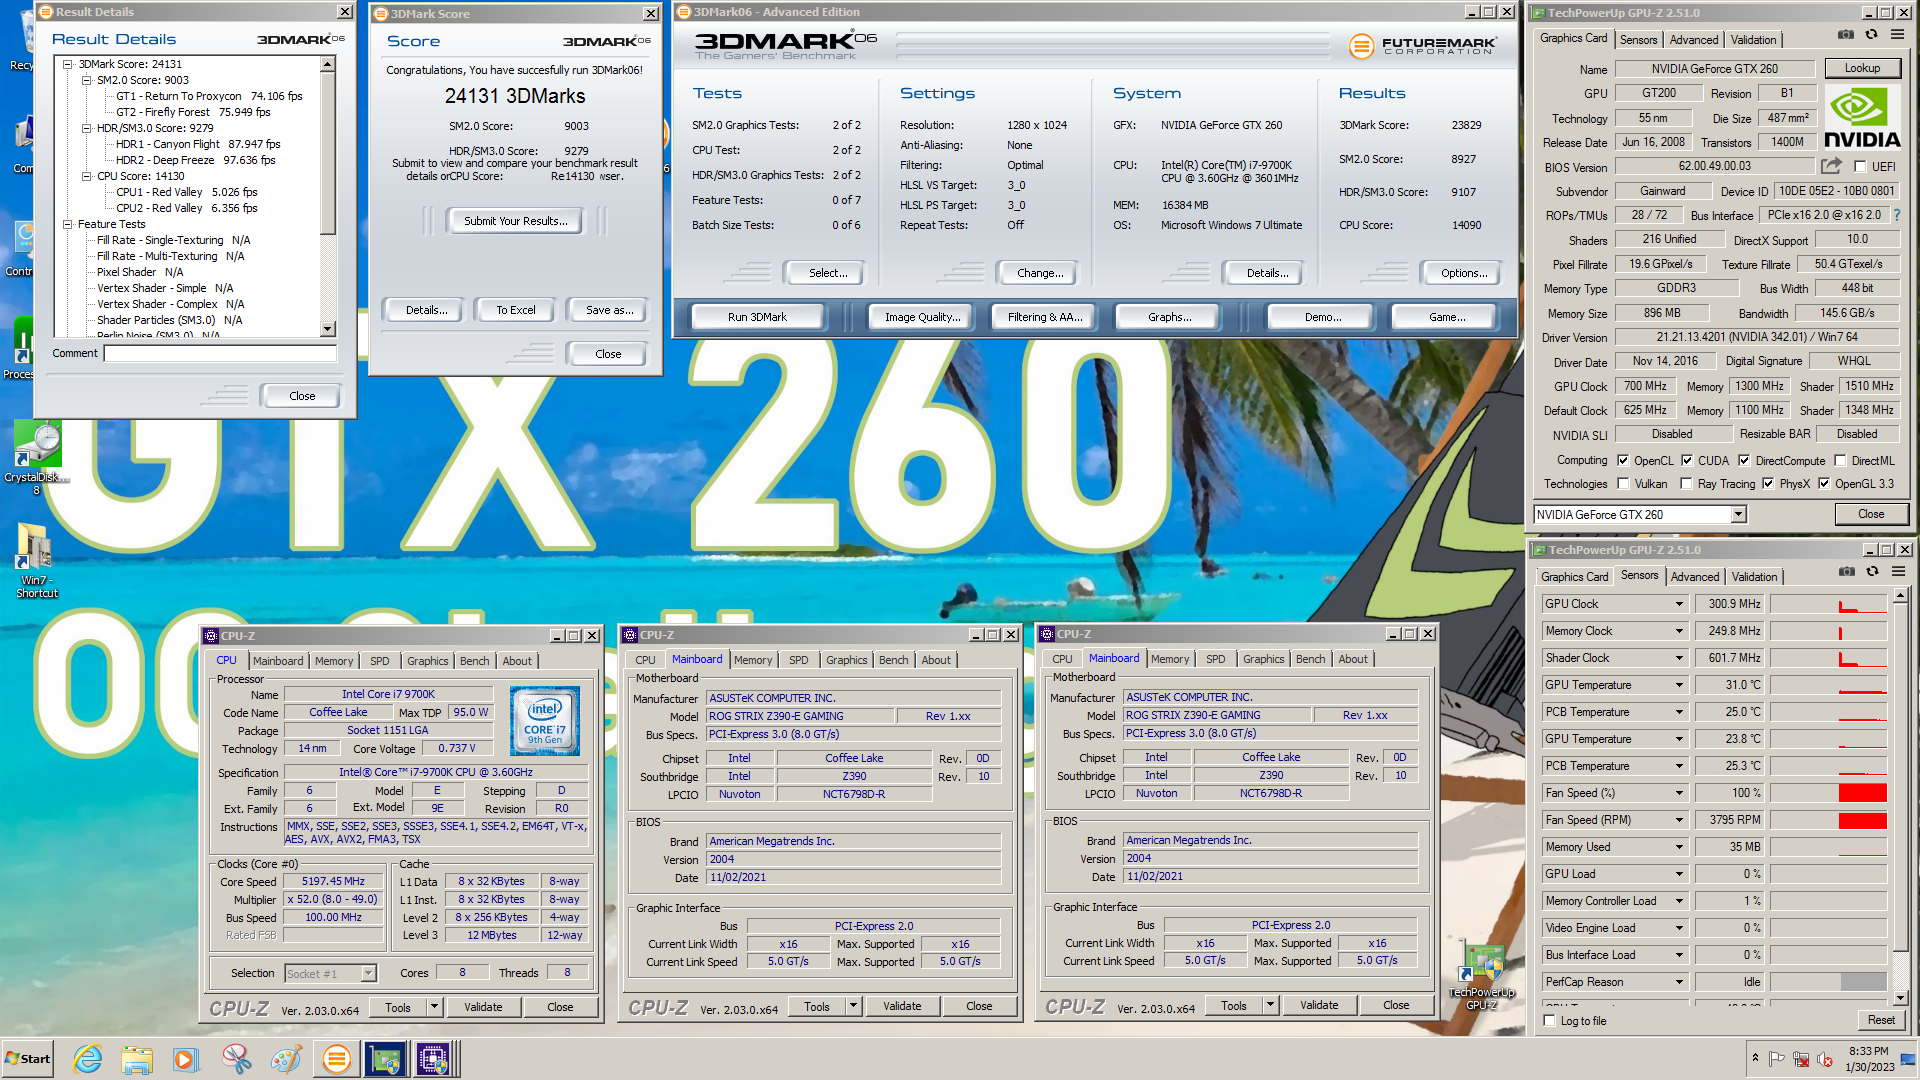
Task: Open Socket #1 Selection dropdown in CPU-Z
Action: point(368,973)
